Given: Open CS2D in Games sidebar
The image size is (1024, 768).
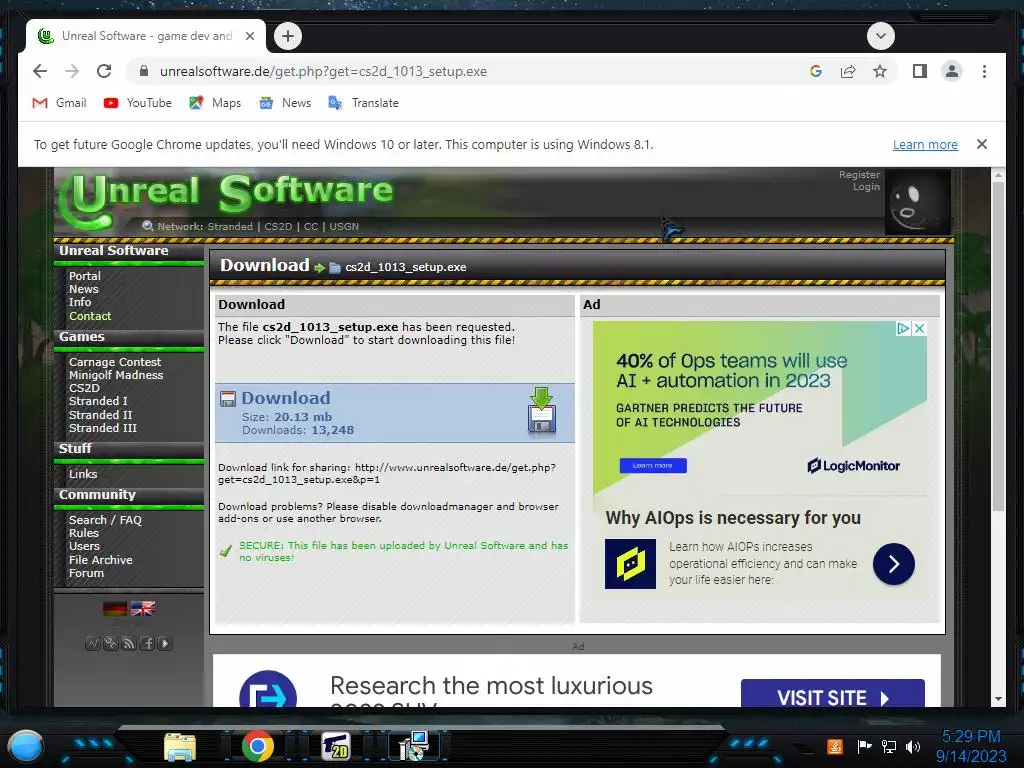Looking at the screenshot, I should tap(84, 388).
